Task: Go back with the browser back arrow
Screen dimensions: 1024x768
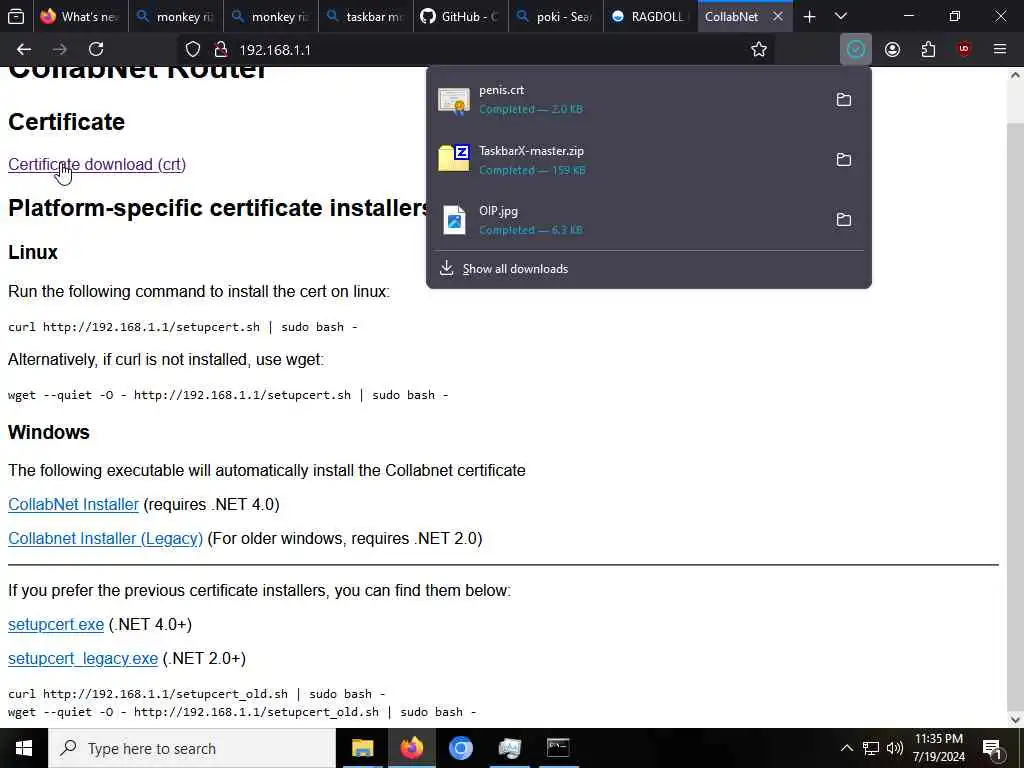Action: pyautogui.click(x=24, y=49)
